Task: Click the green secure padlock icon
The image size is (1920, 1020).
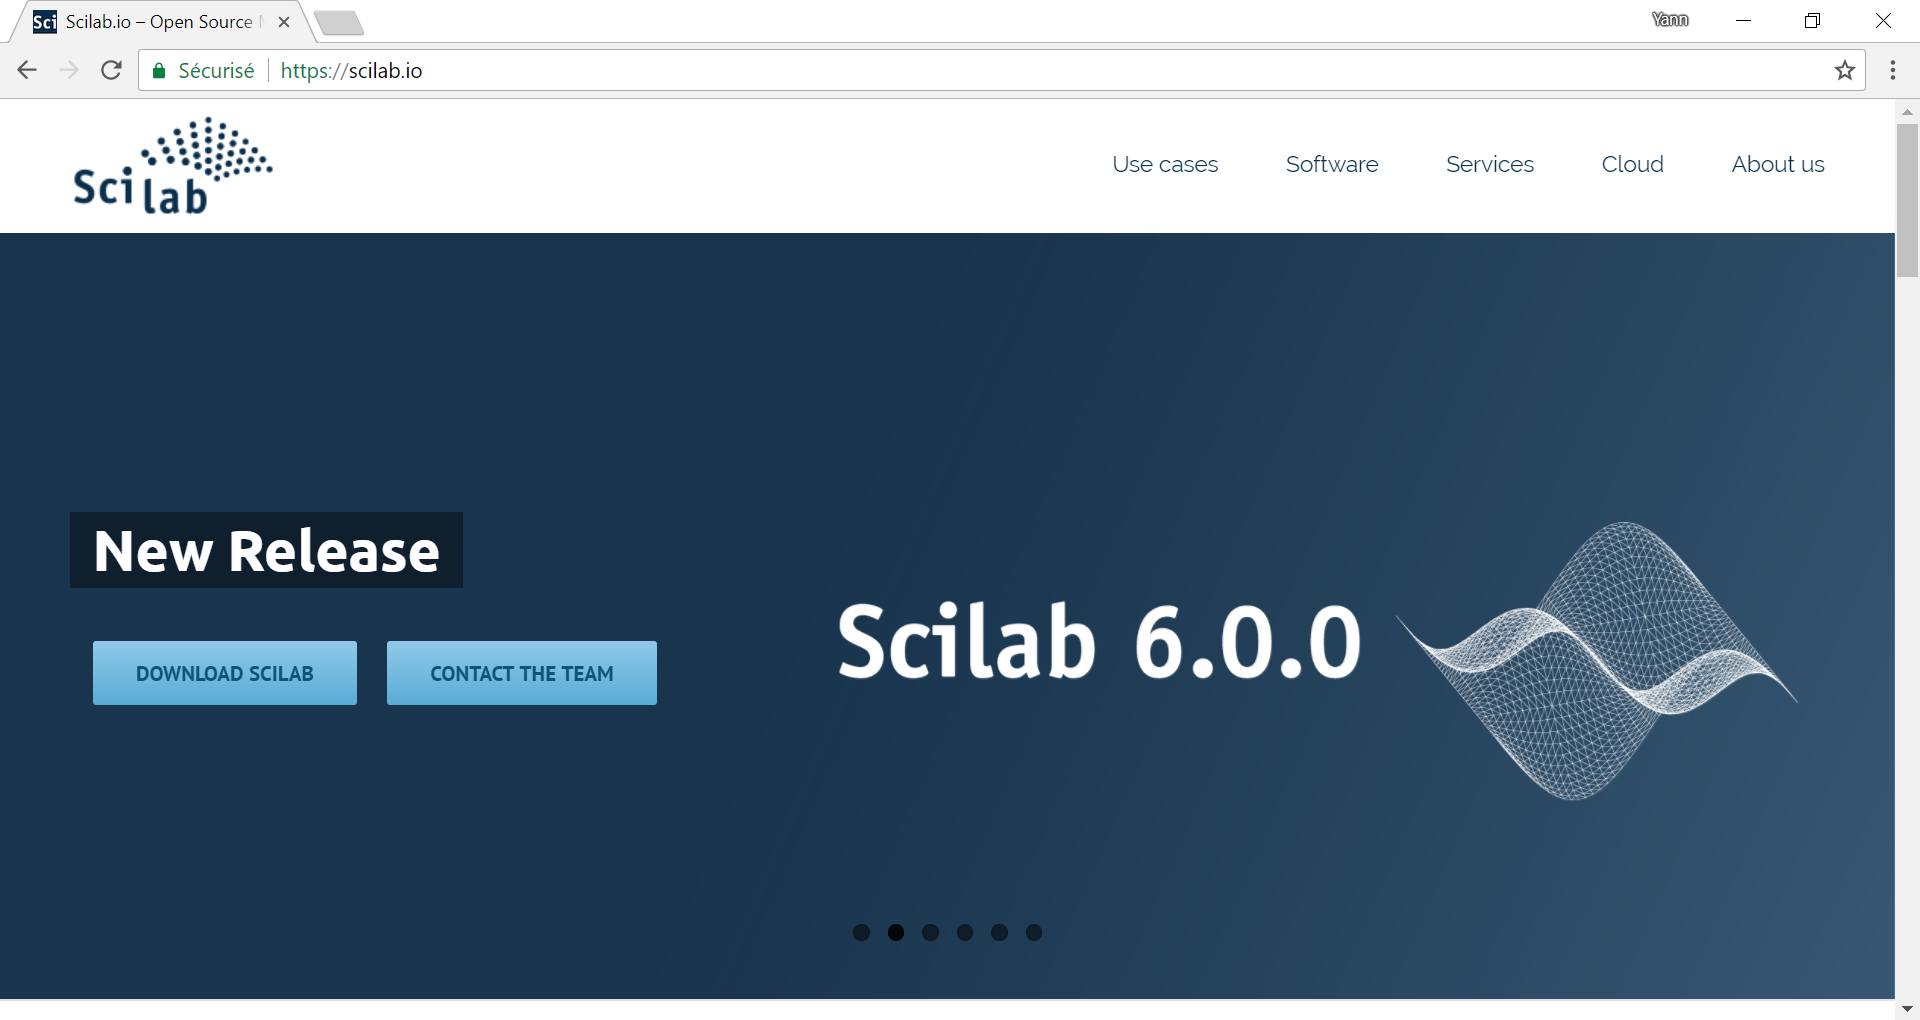Action: [x=158, y=71]
